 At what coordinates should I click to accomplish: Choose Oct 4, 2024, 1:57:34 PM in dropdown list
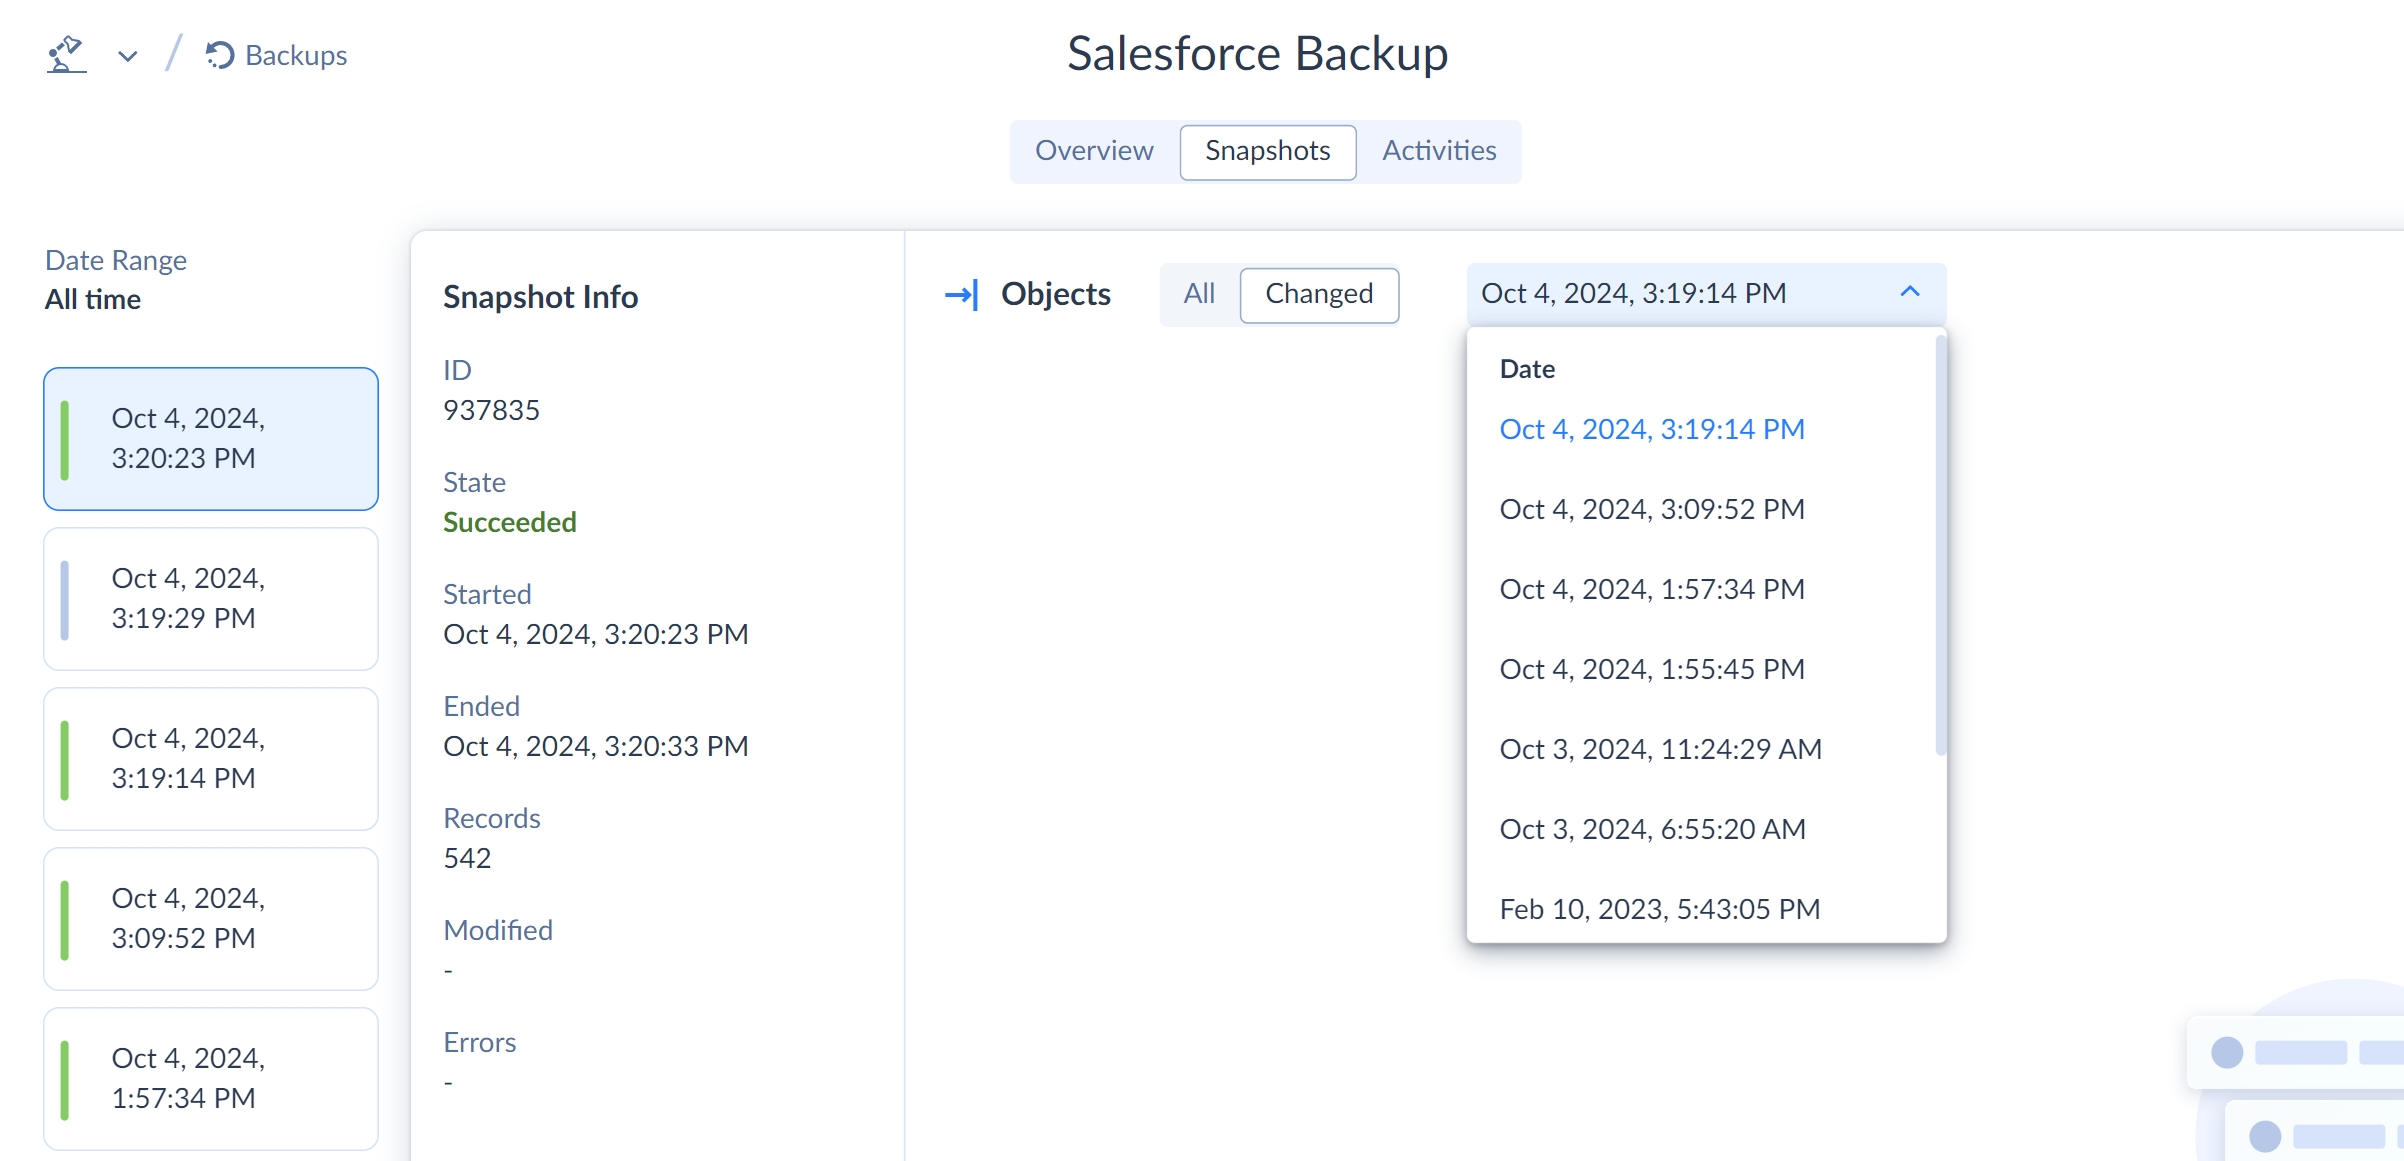[x=1652, y=589]
